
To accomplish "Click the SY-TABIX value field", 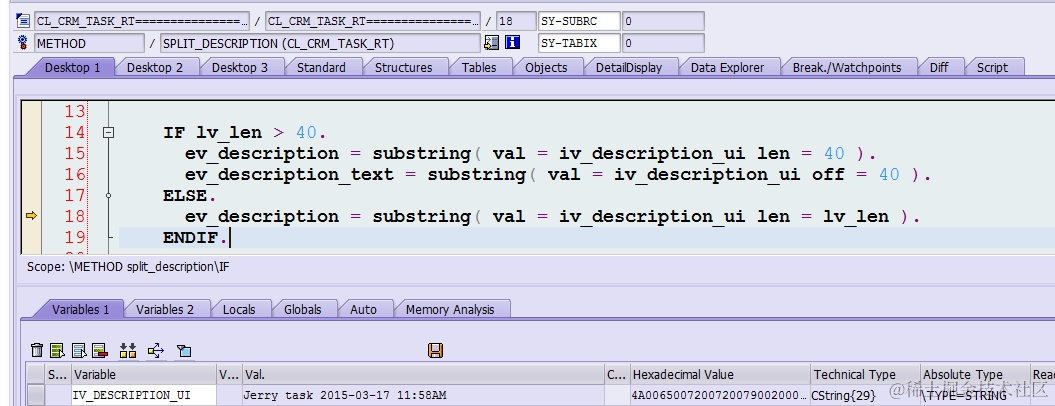I will (663, 43).
